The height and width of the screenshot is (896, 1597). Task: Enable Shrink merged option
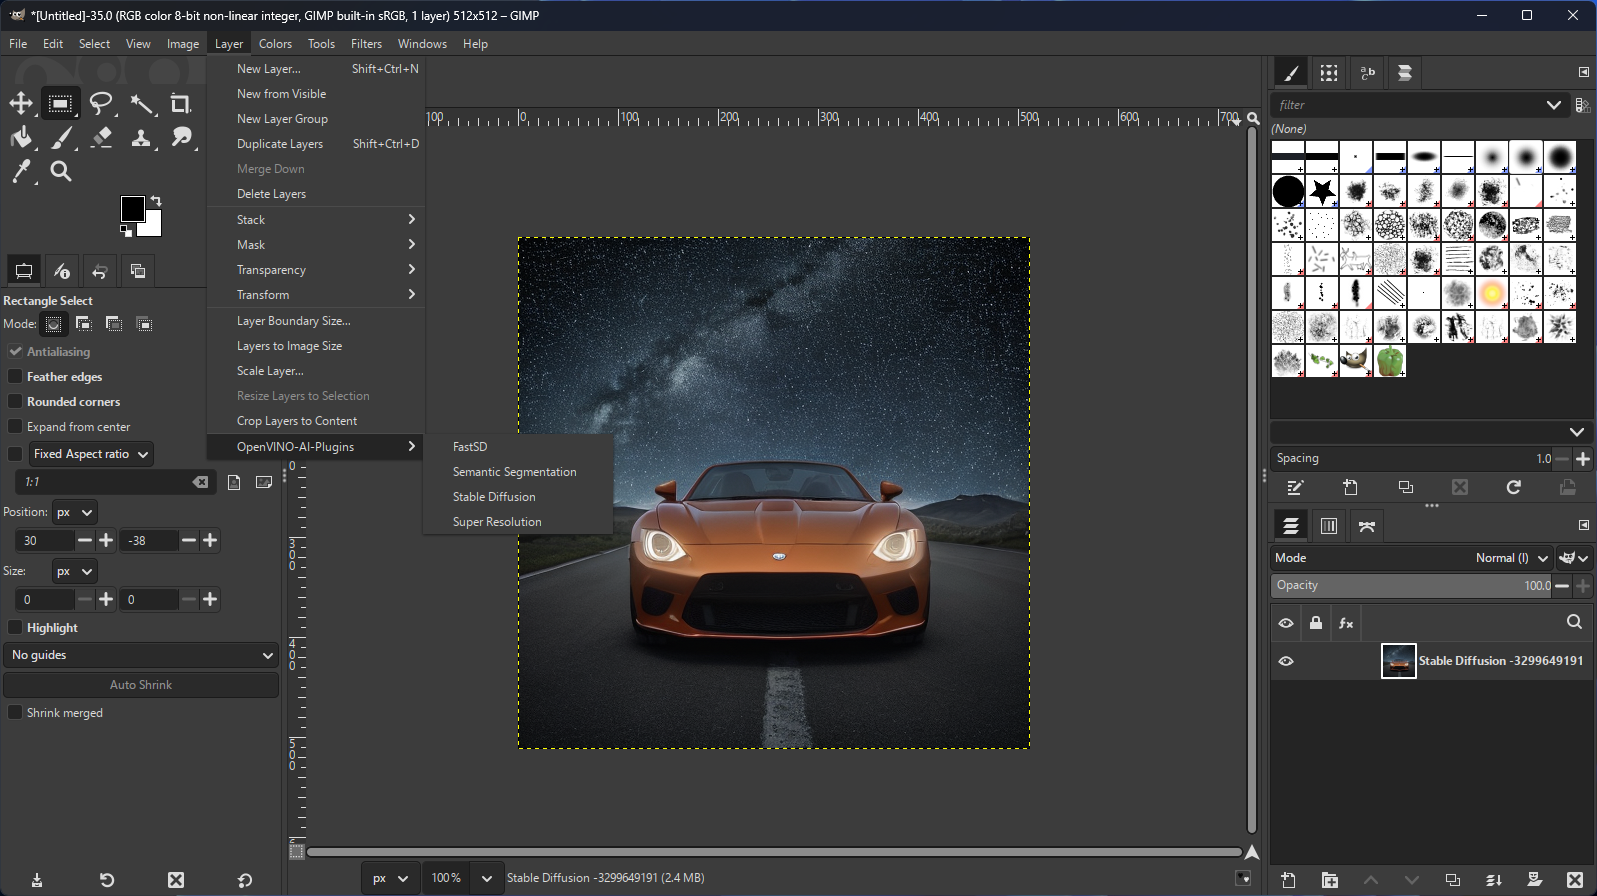tap(15, 713)
